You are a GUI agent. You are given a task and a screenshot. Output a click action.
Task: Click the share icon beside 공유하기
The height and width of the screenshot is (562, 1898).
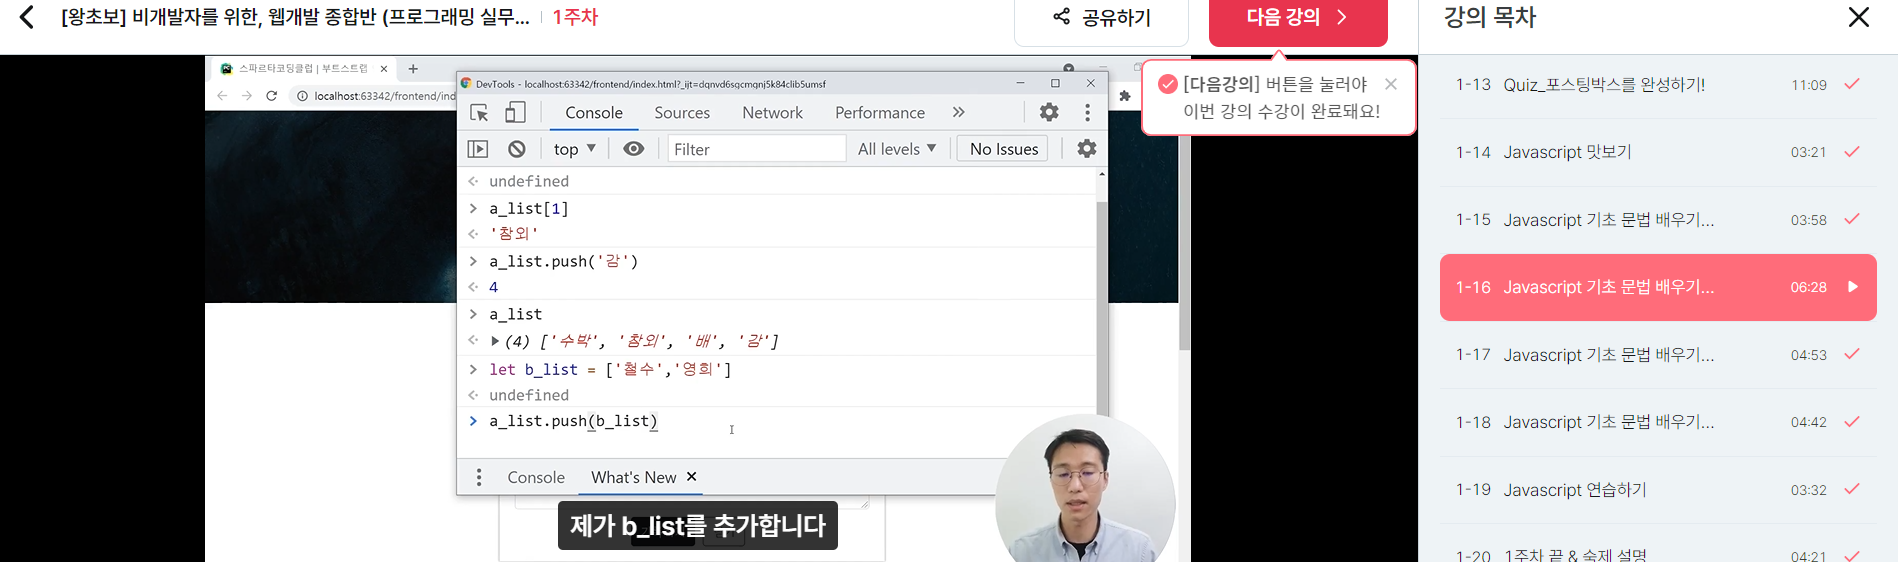point(1061,17)
